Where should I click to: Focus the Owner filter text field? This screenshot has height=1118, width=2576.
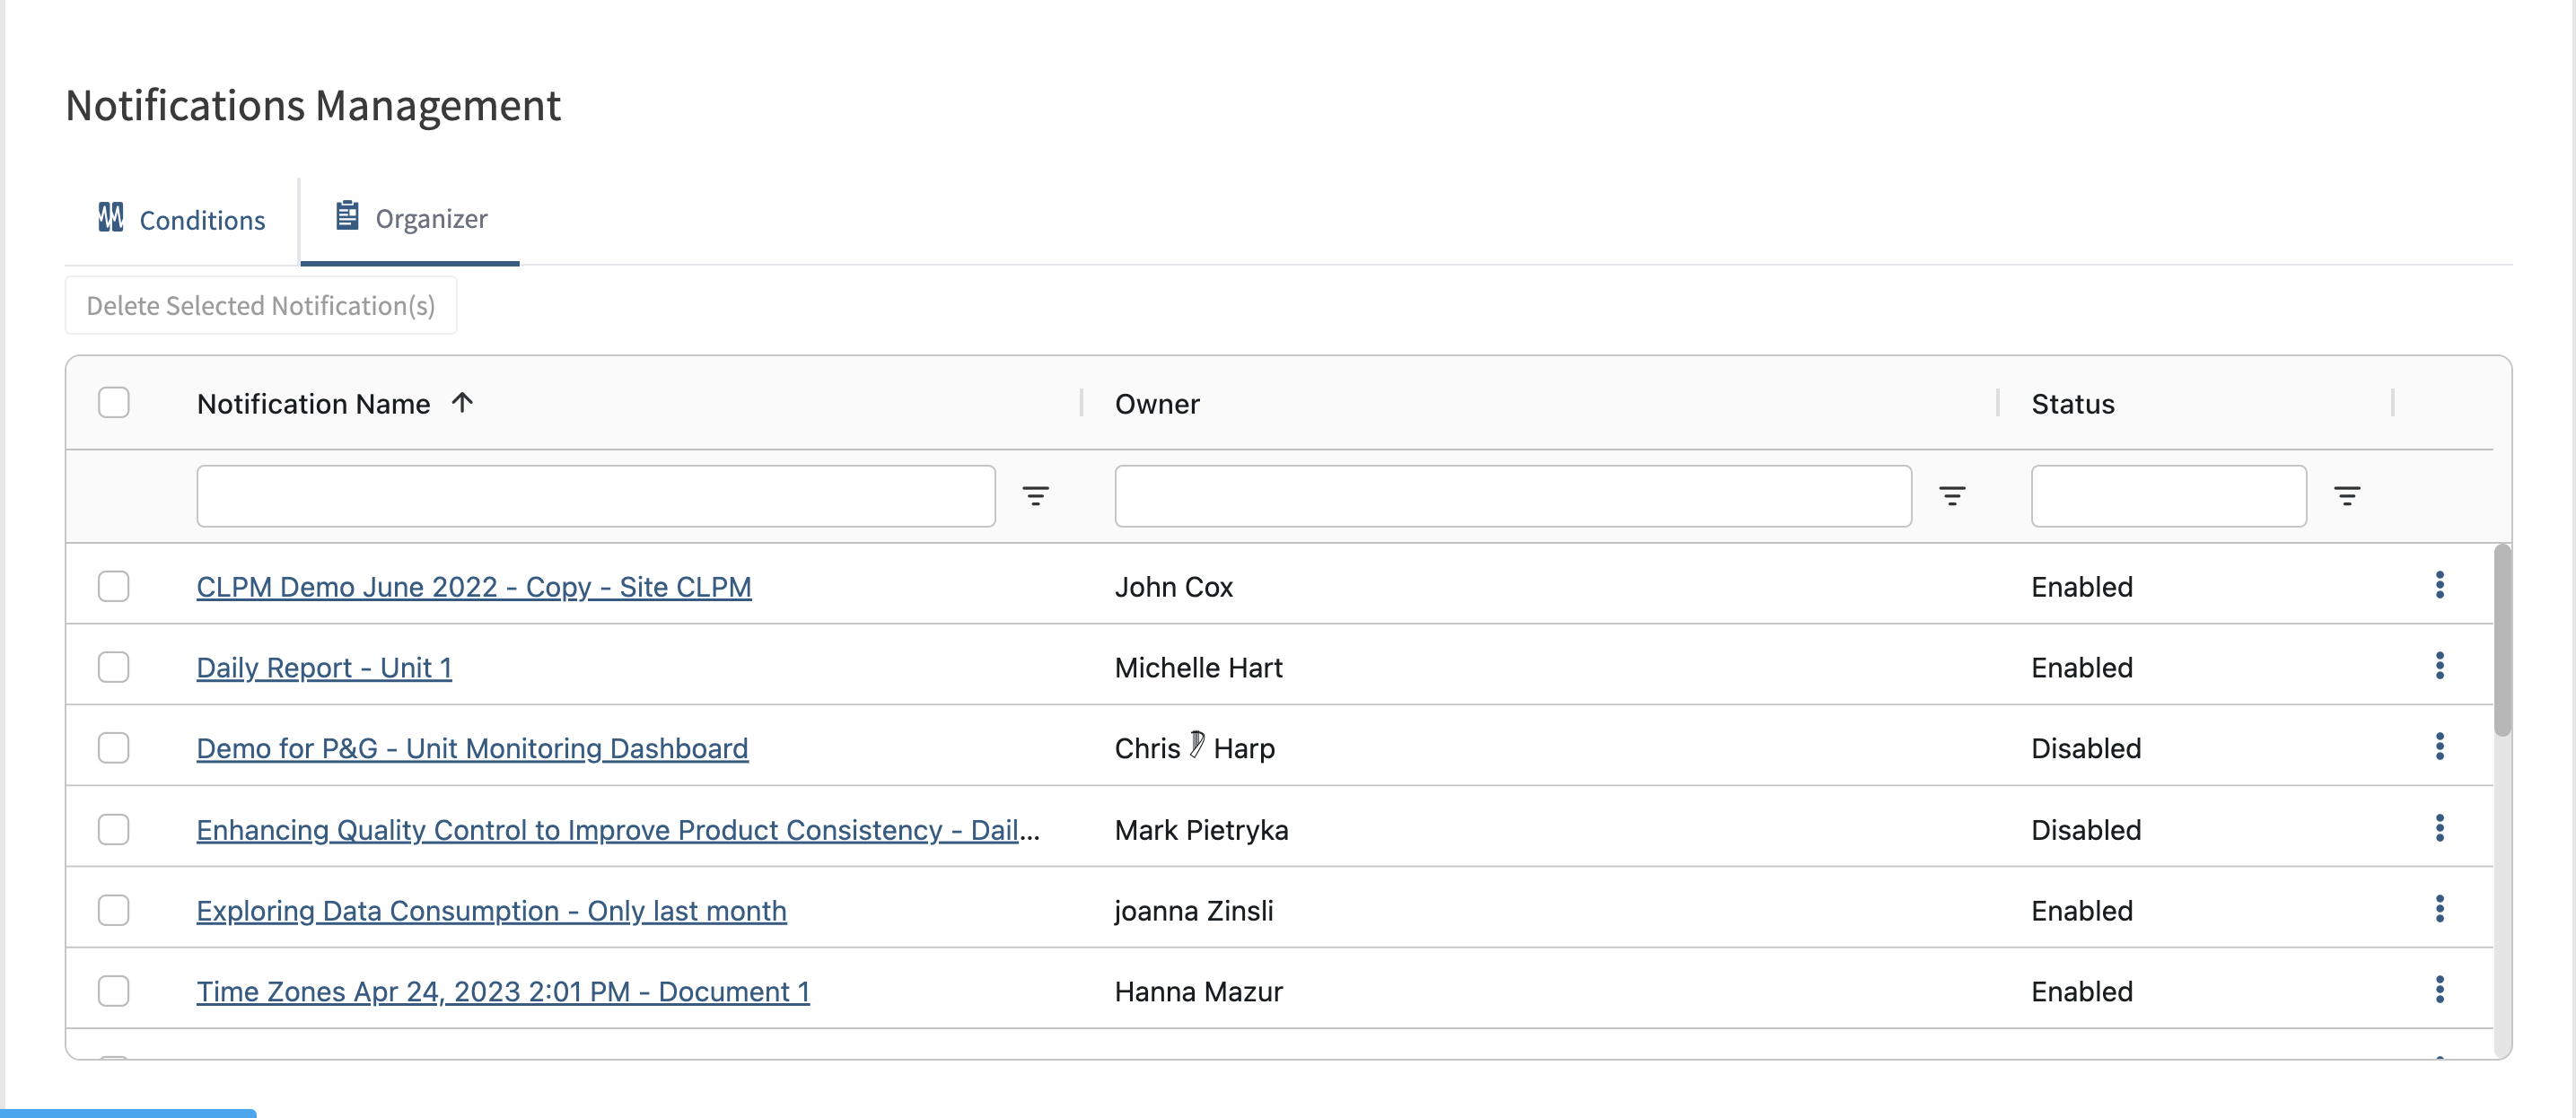coord(1512,496)
